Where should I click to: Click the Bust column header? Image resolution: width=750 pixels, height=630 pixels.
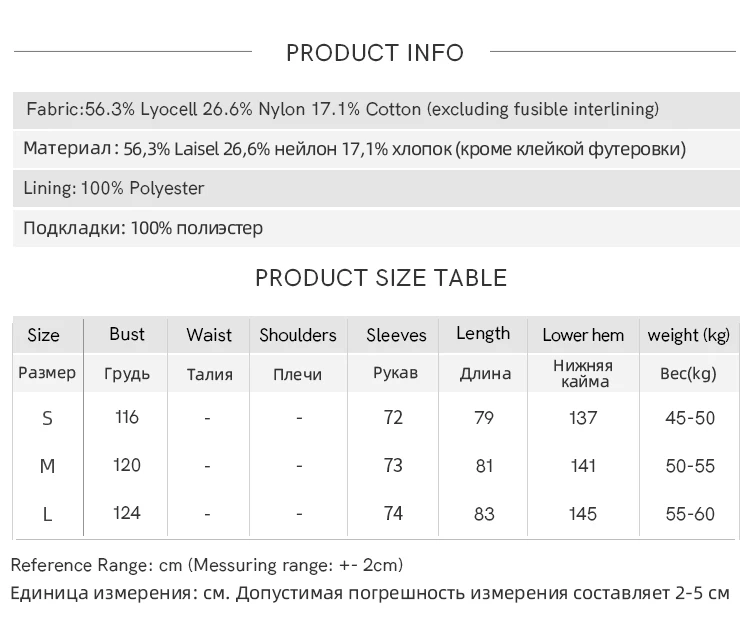pos(127,334)
